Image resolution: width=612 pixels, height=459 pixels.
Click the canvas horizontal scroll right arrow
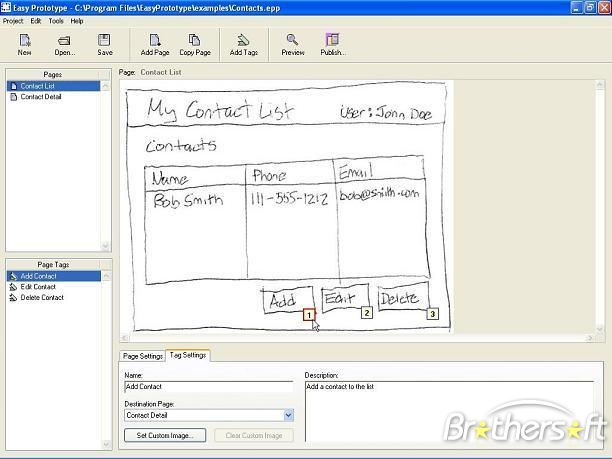click(590, 338)
